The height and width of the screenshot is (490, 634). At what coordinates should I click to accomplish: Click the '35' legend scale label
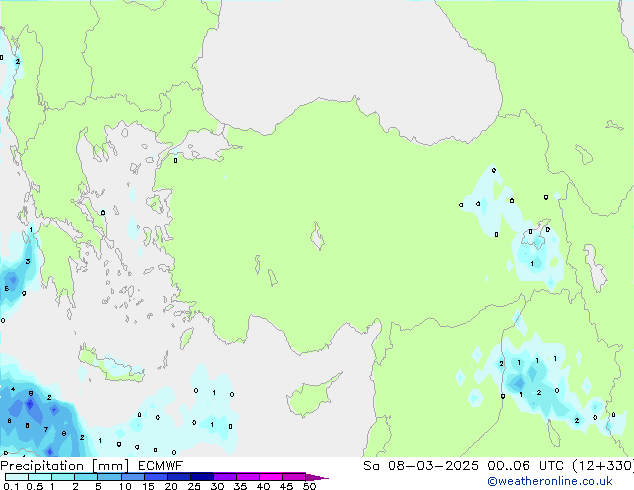240,486
